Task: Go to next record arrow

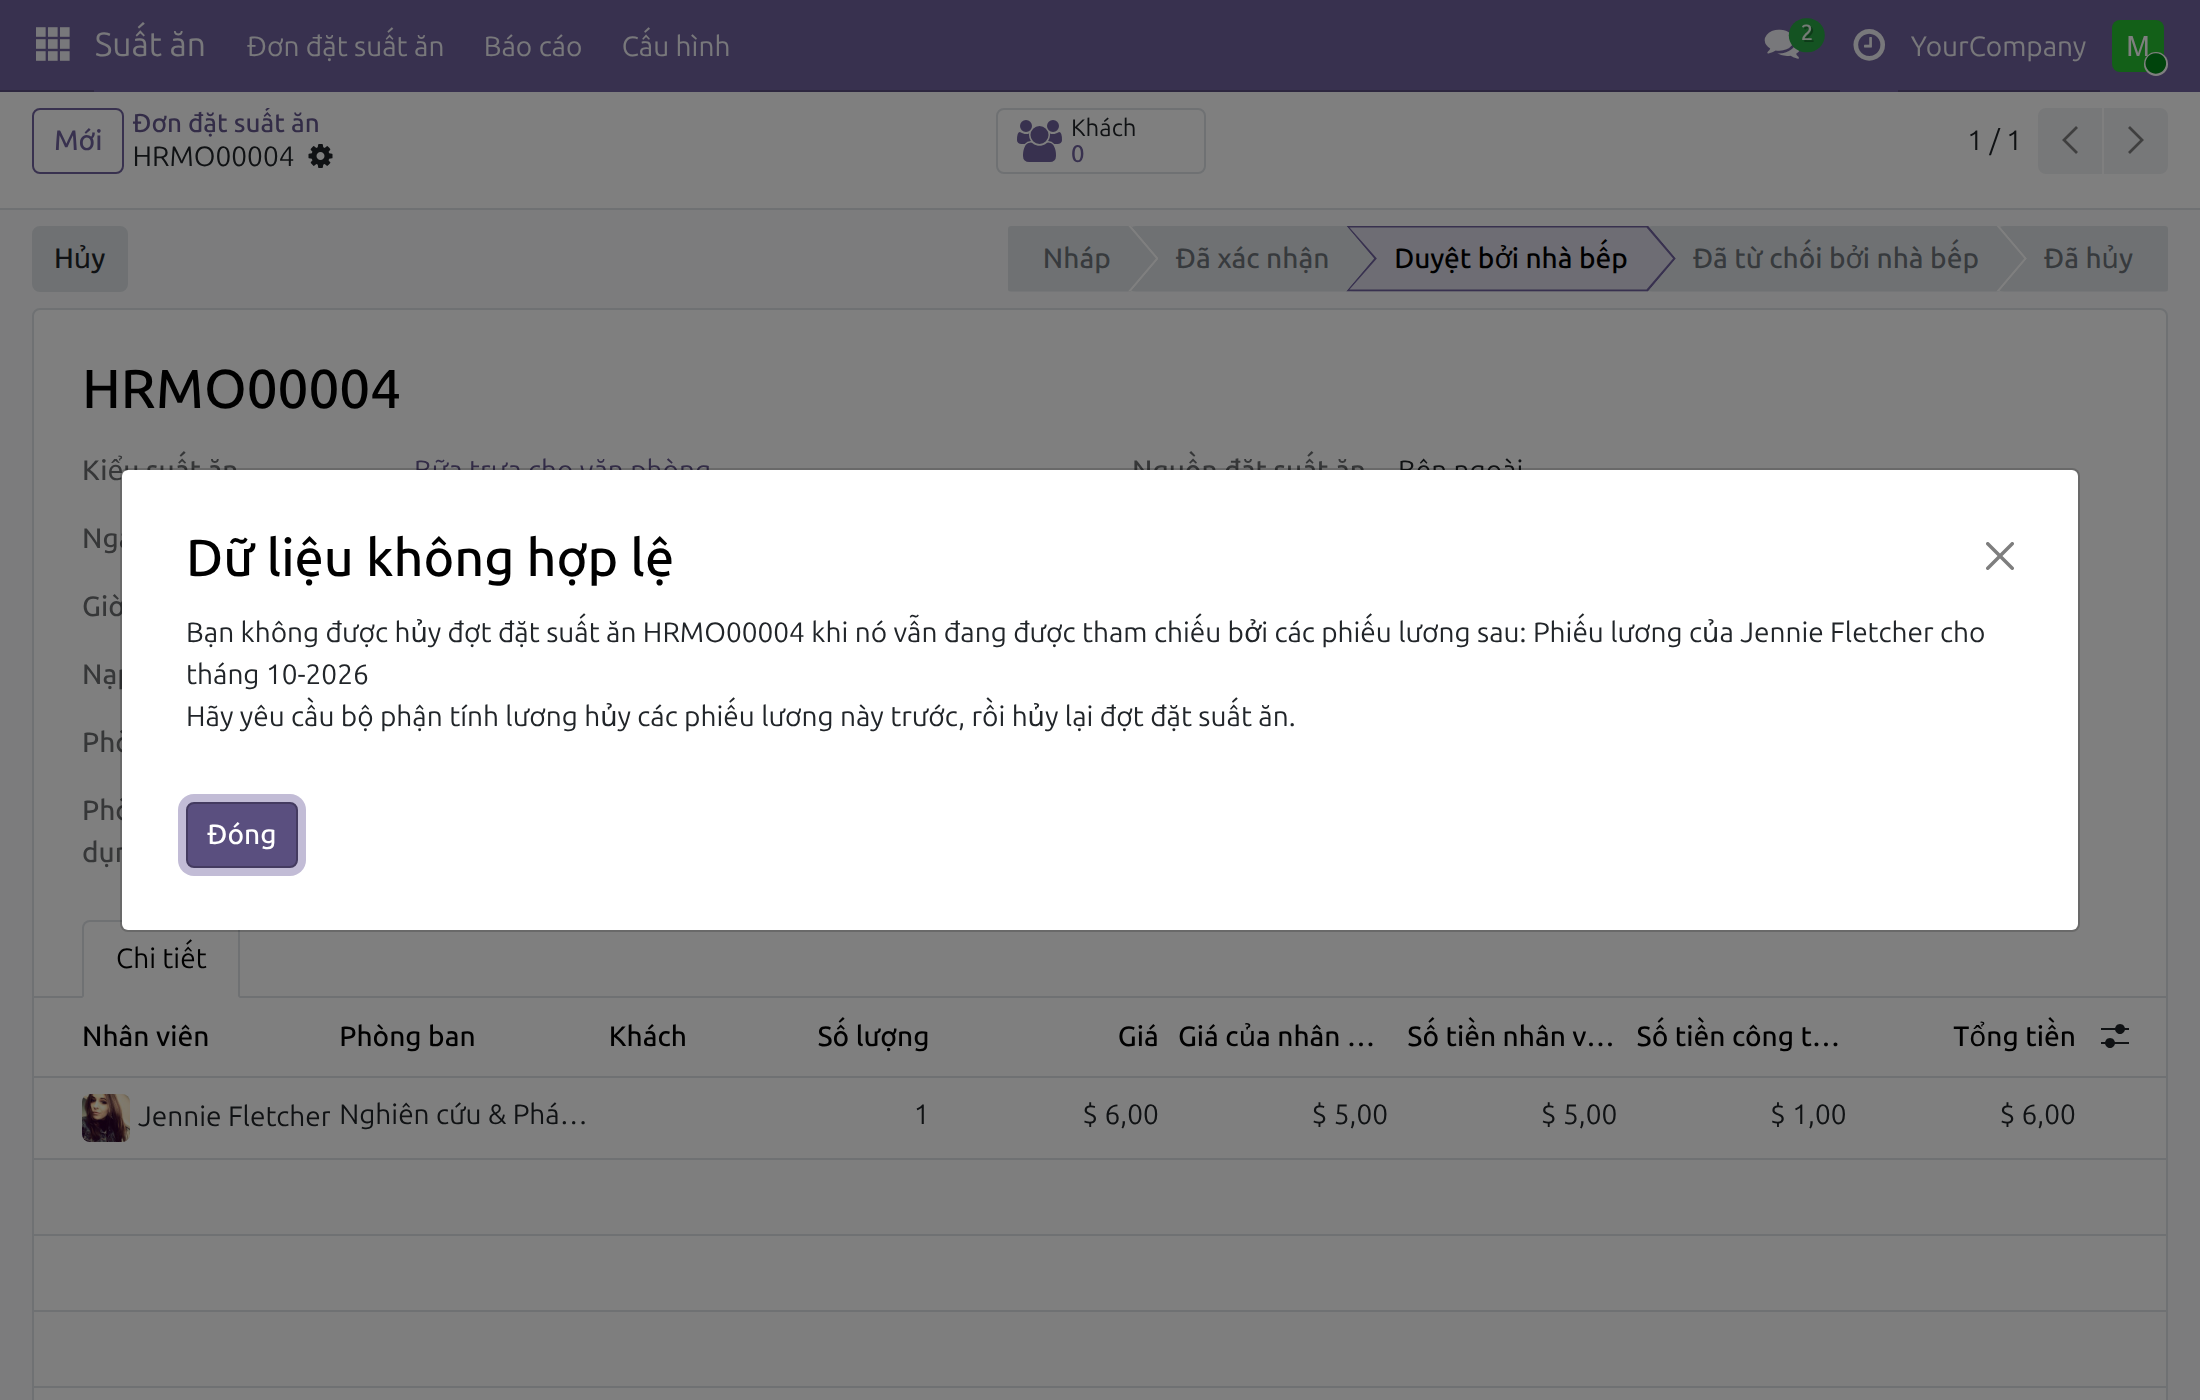Action: (2135, 141)
